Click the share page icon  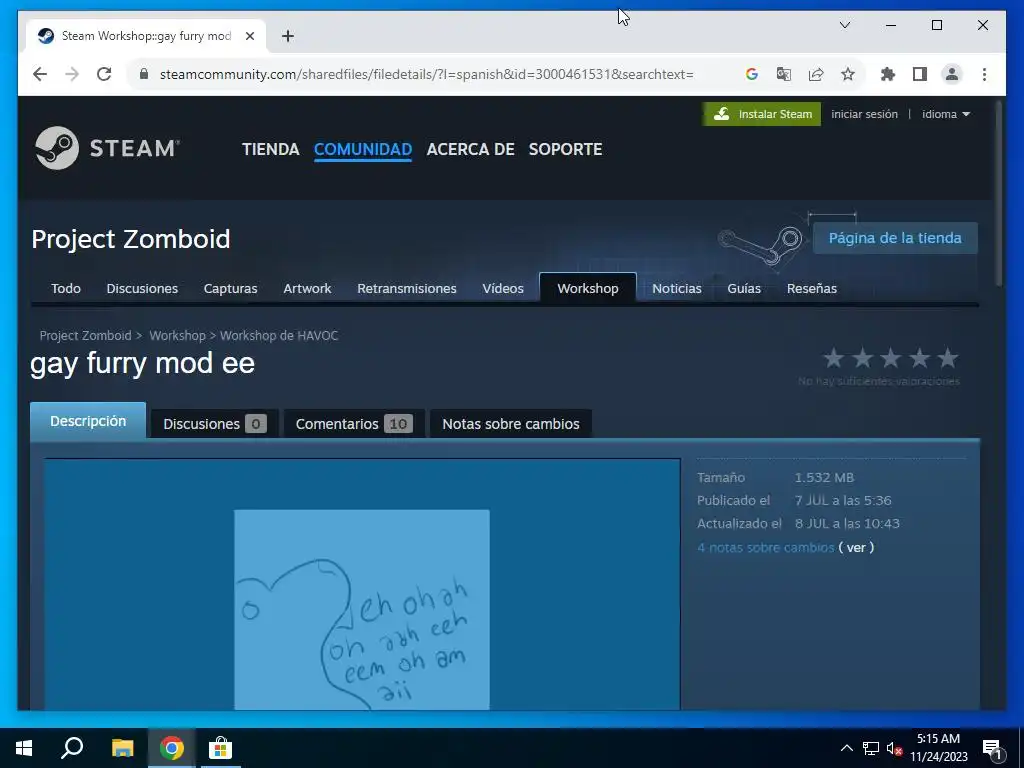coord(816,74)
